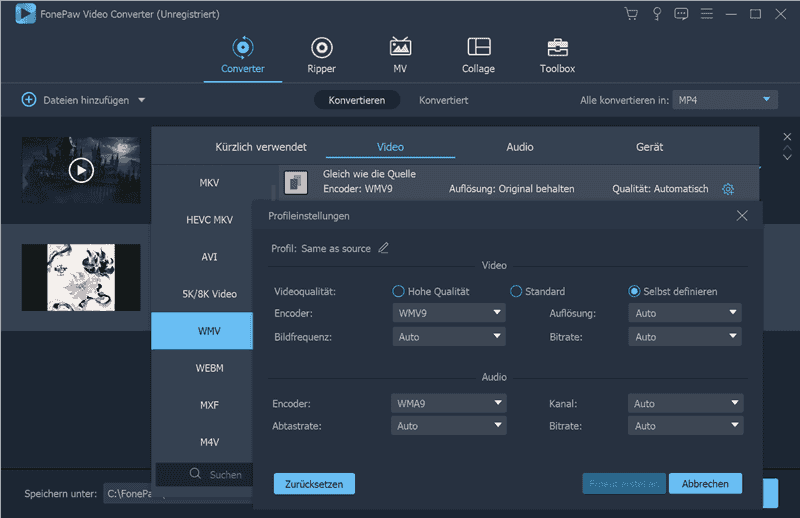Click the shopping cart purchase icon
800x518 pixels.
tap(631, 14)
